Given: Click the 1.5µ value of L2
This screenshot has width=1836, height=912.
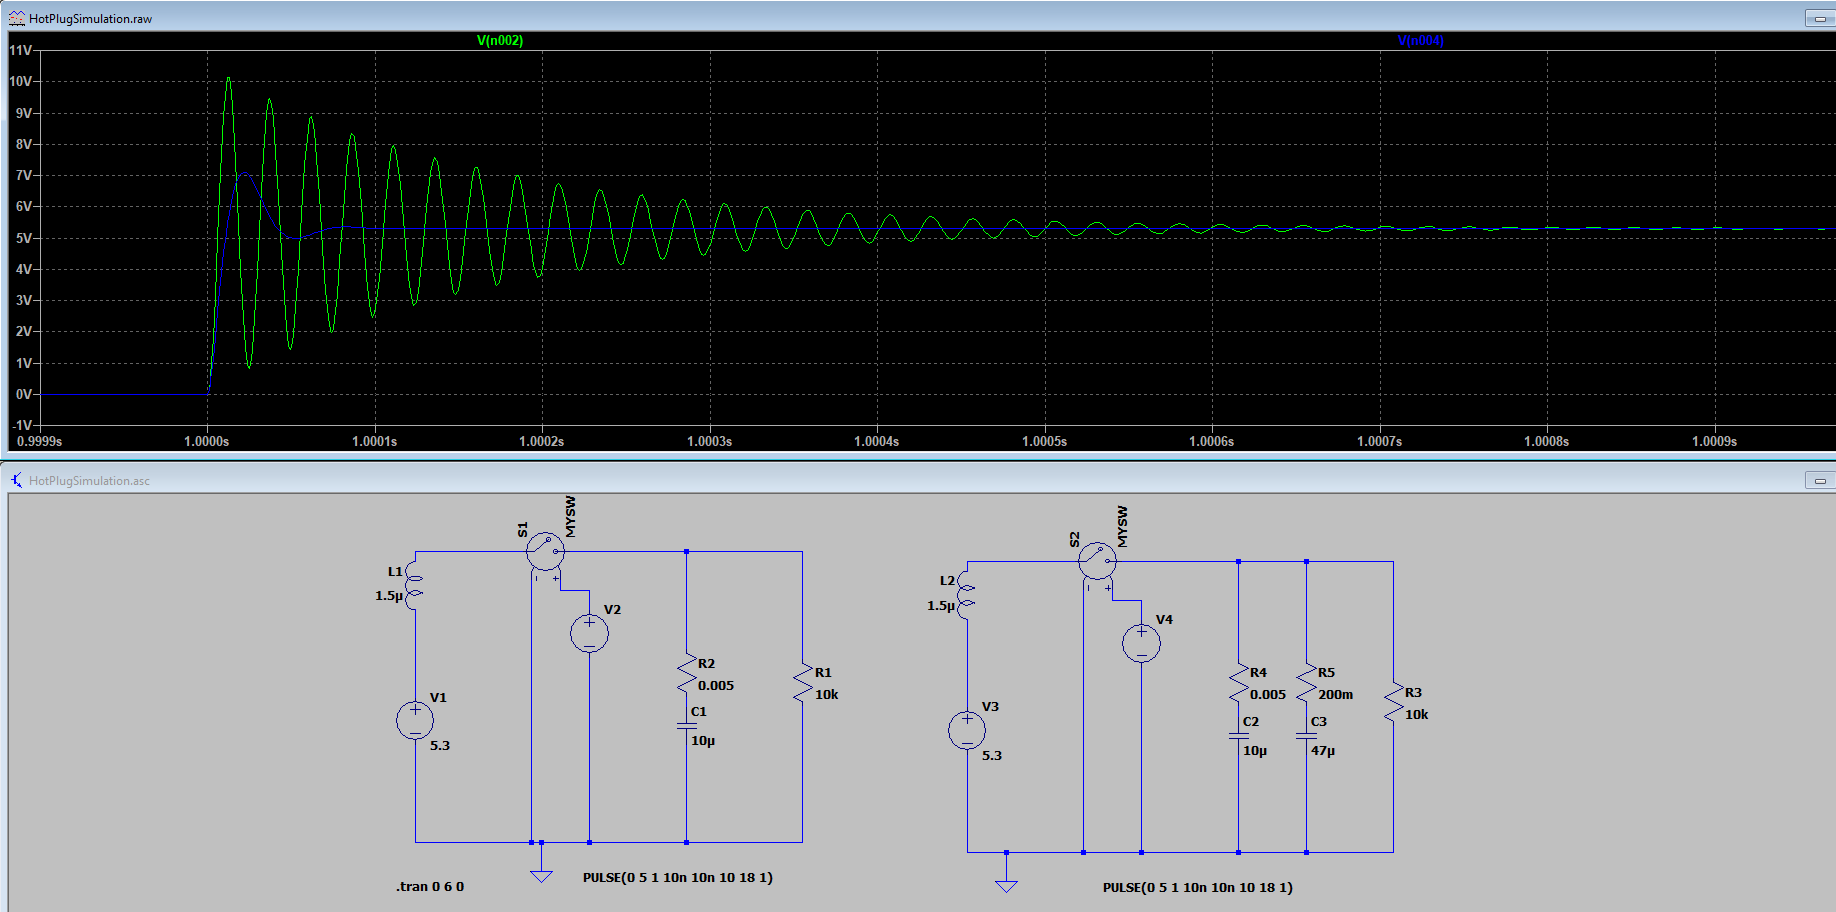Looking at the screenshot, I should [941, 605].
